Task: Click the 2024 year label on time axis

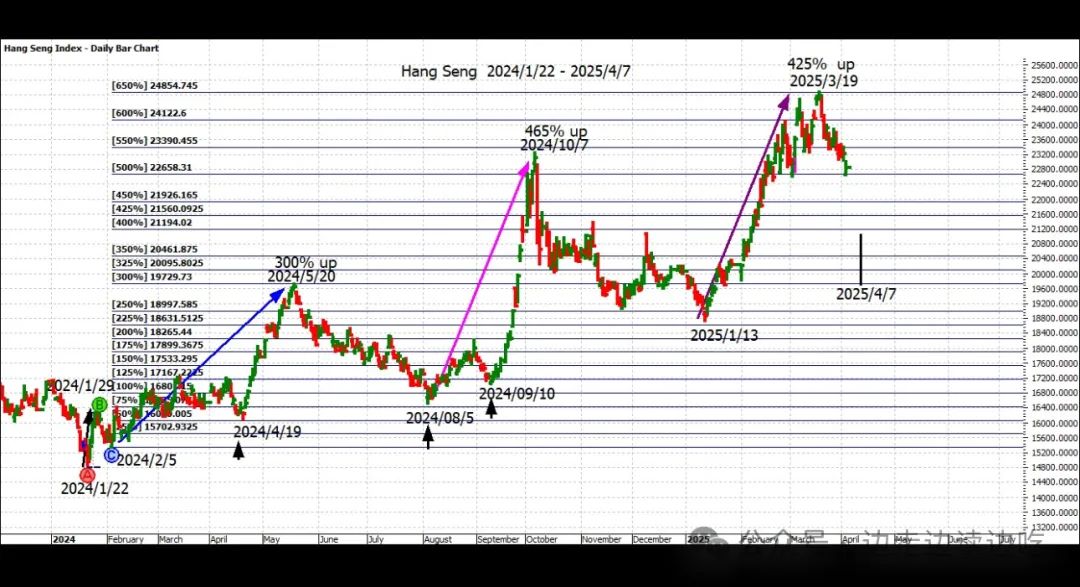Action: [63, 539]
